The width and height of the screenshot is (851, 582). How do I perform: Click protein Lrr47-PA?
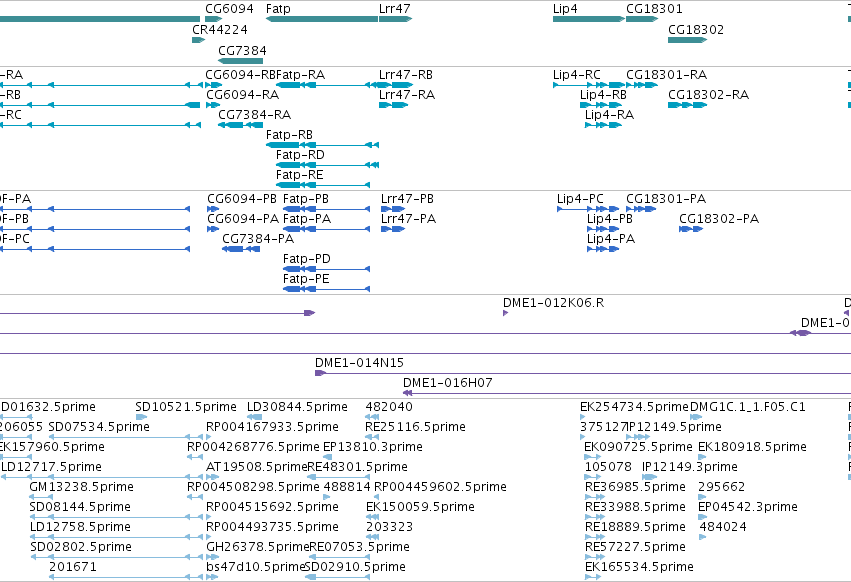393,229
